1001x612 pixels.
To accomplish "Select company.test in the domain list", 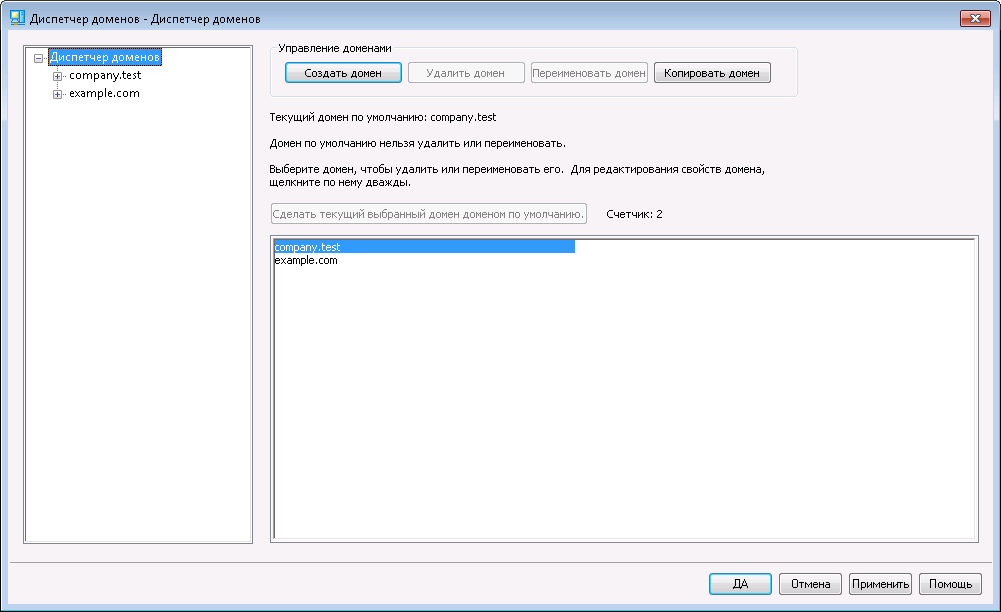I will (x=425, y=247).
